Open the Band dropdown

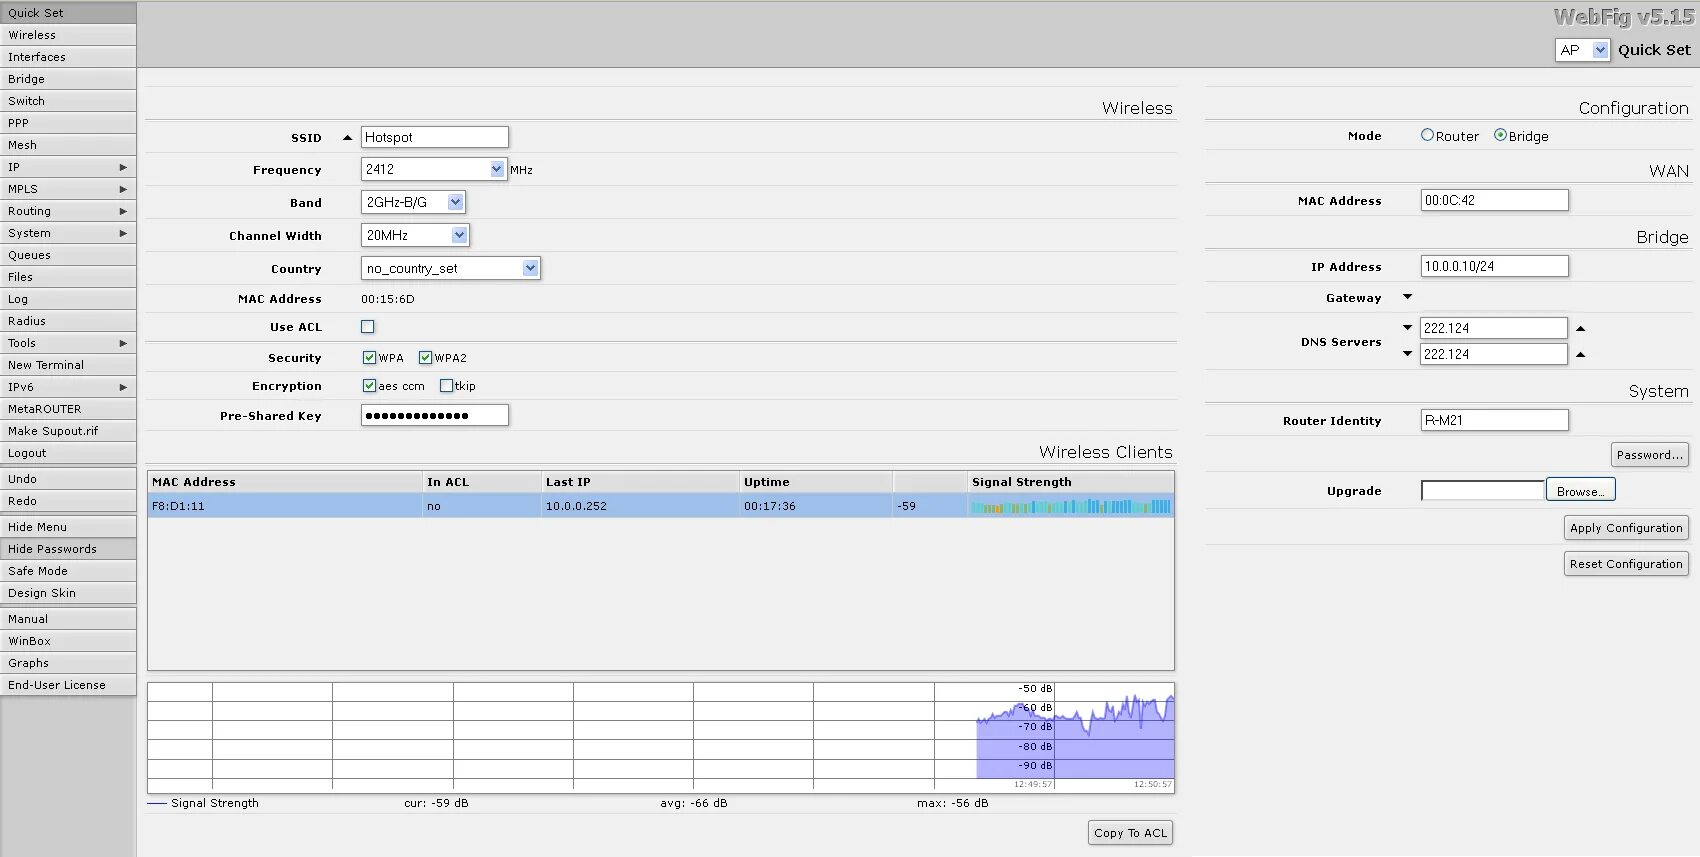coord(413,203)
